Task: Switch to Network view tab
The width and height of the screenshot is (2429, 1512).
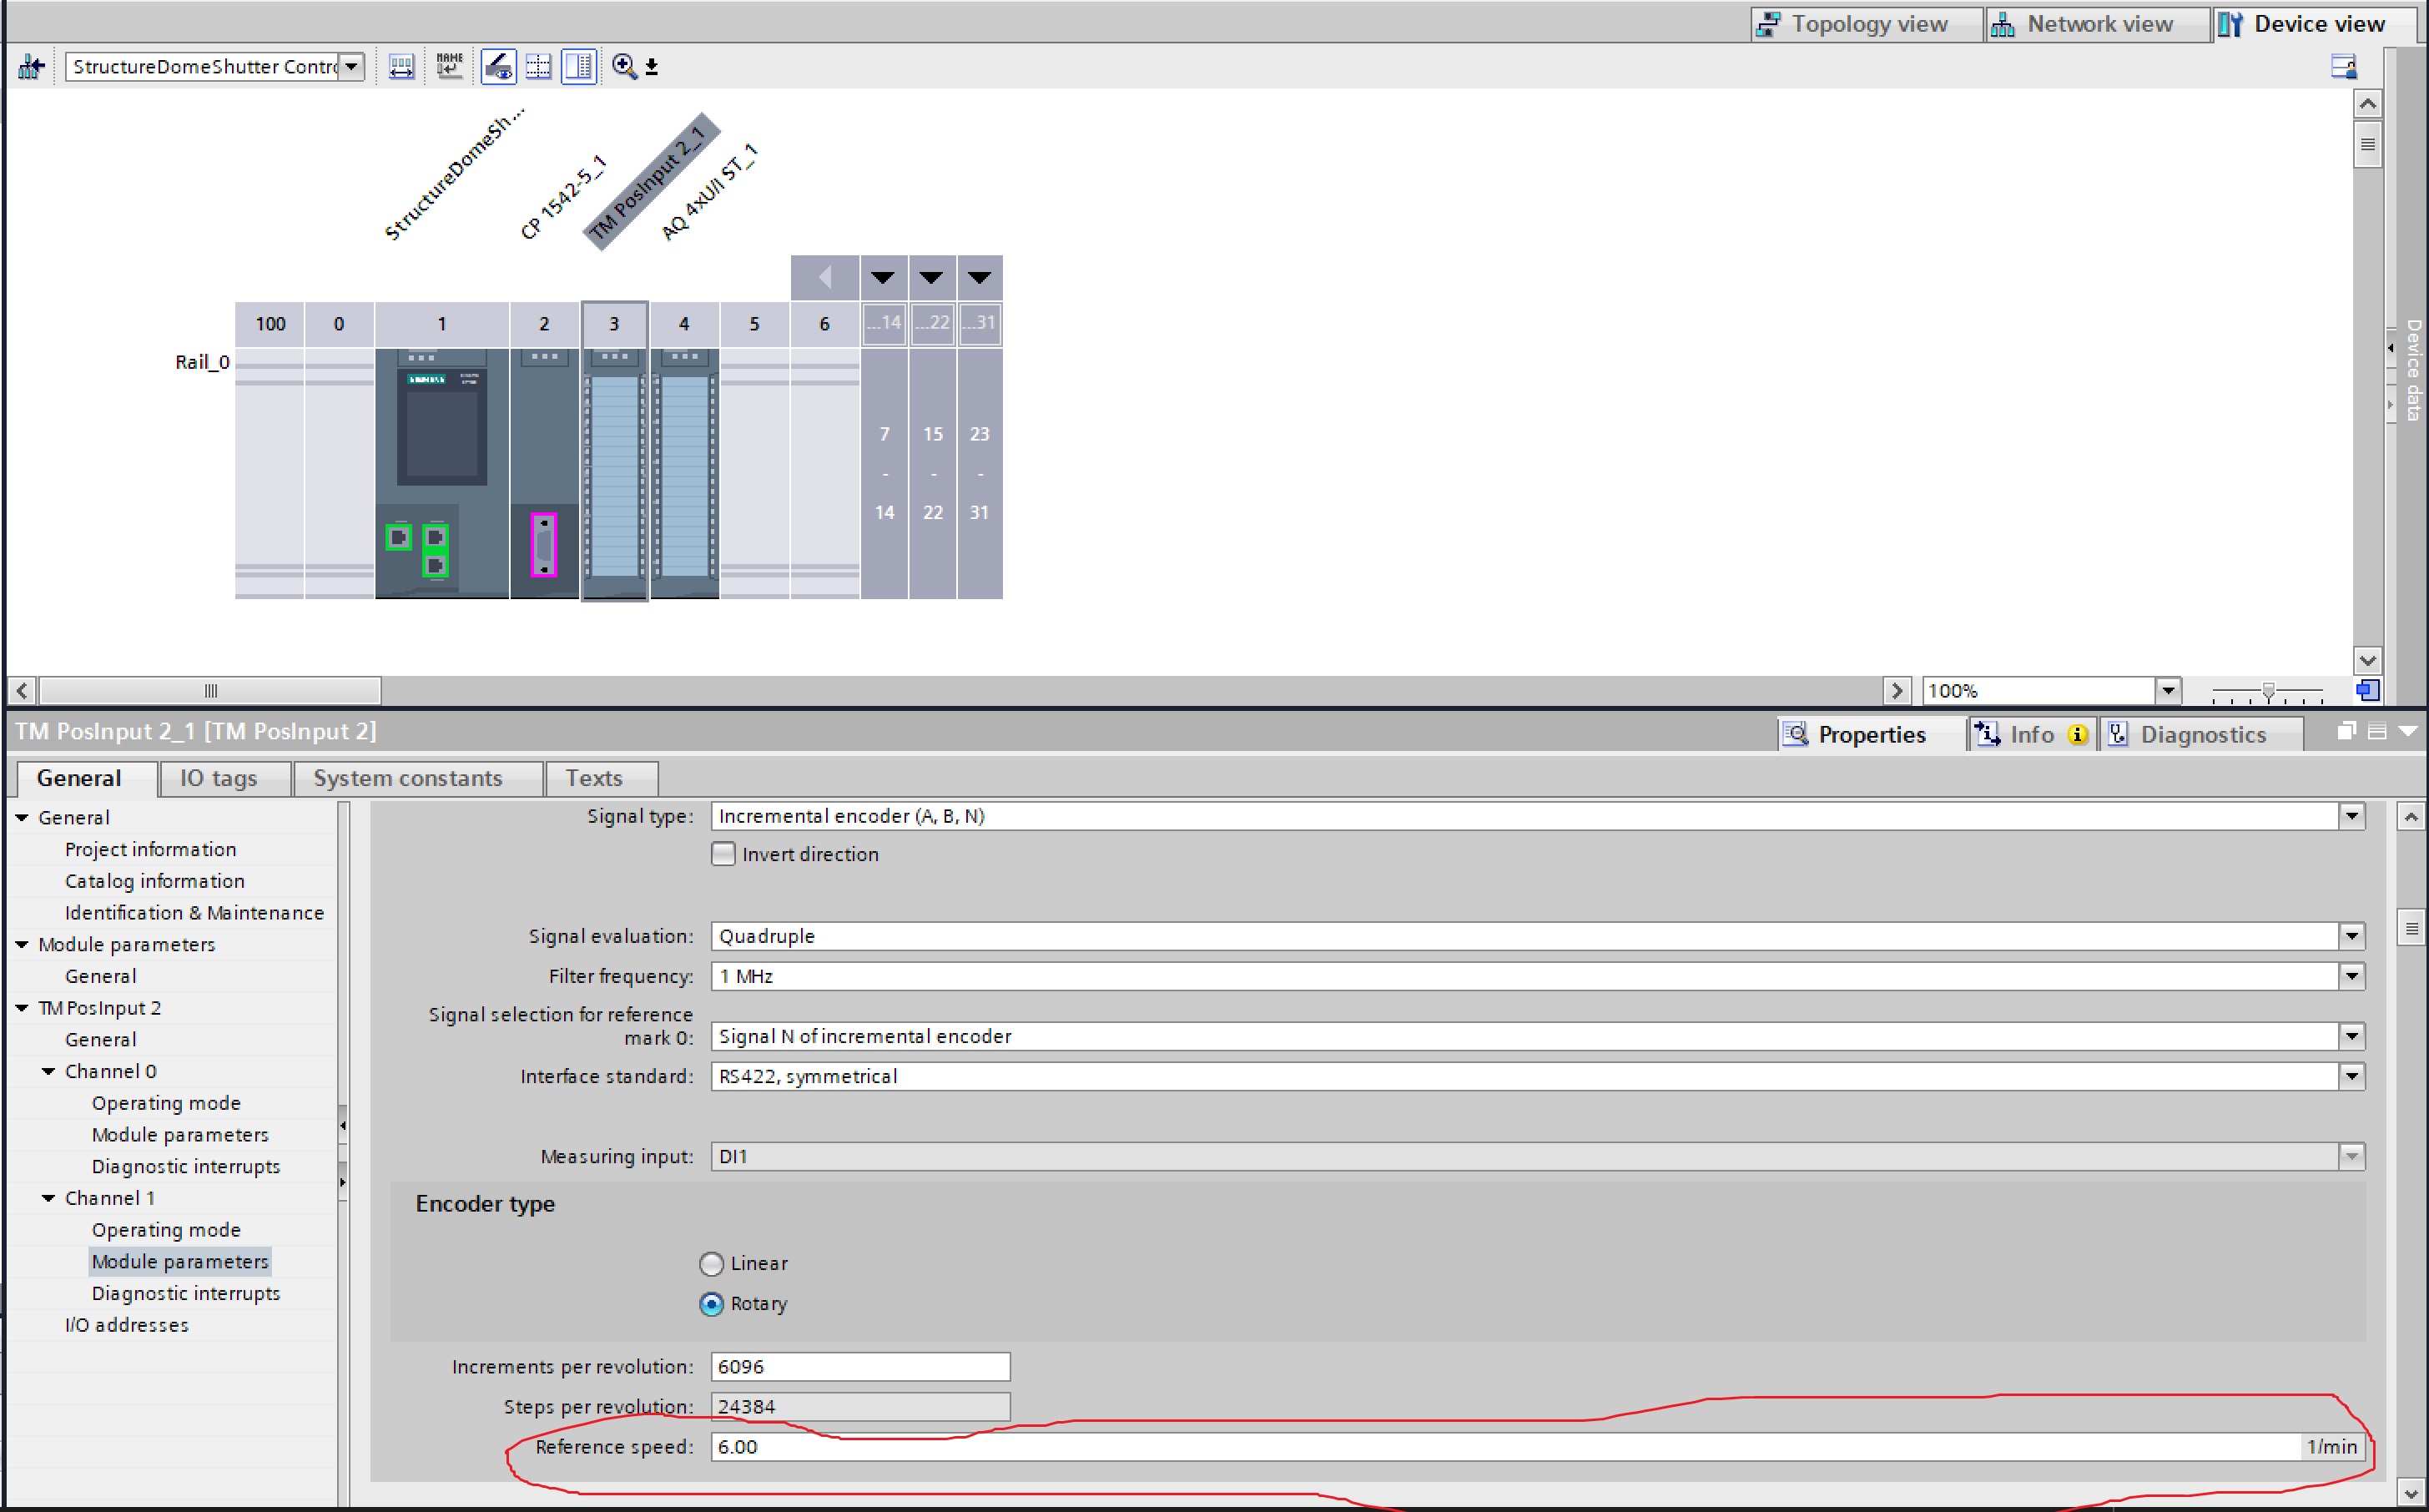Action: [x=2085, y=24]
